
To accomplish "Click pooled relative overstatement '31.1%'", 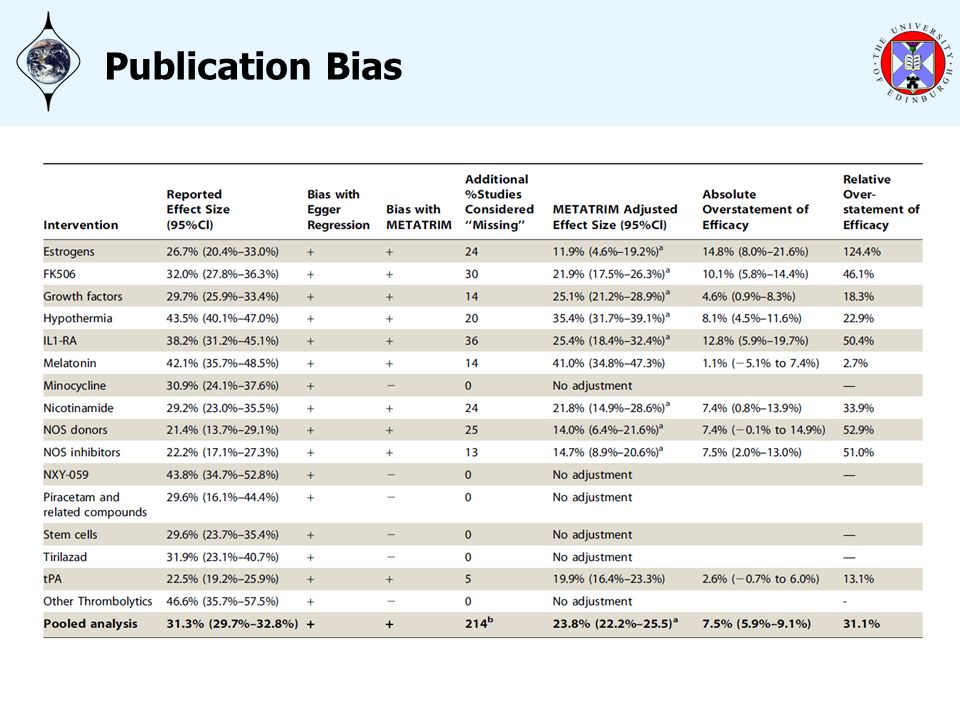I will [861, 624].
